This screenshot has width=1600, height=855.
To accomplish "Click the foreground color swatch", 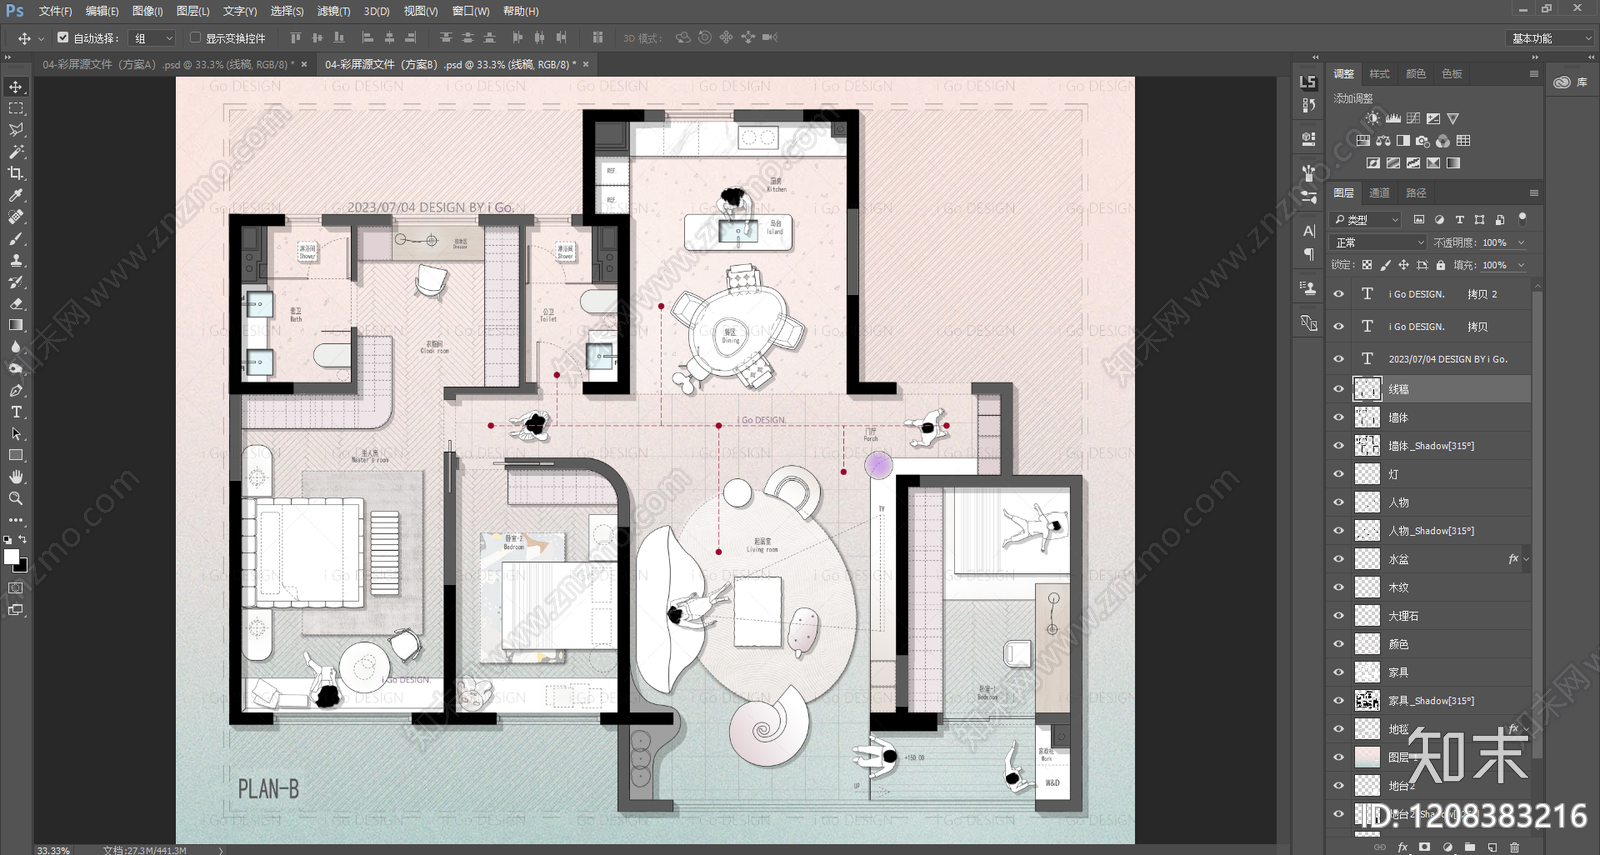I will 11,556.
